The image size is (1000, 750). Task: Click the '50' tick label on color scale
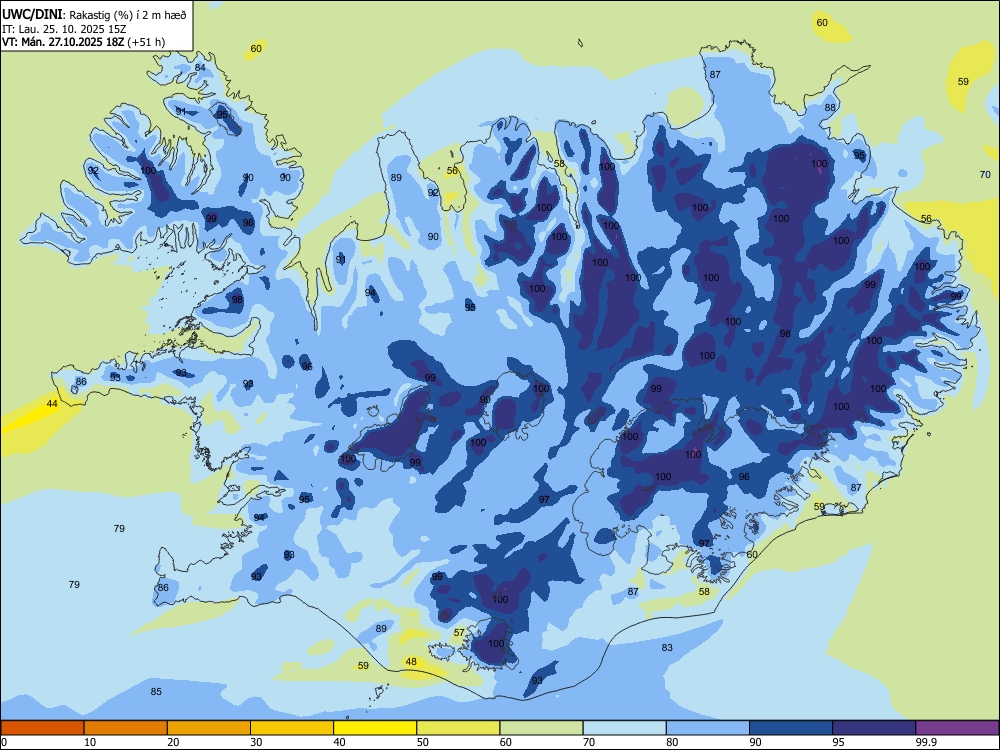point(422,742)
